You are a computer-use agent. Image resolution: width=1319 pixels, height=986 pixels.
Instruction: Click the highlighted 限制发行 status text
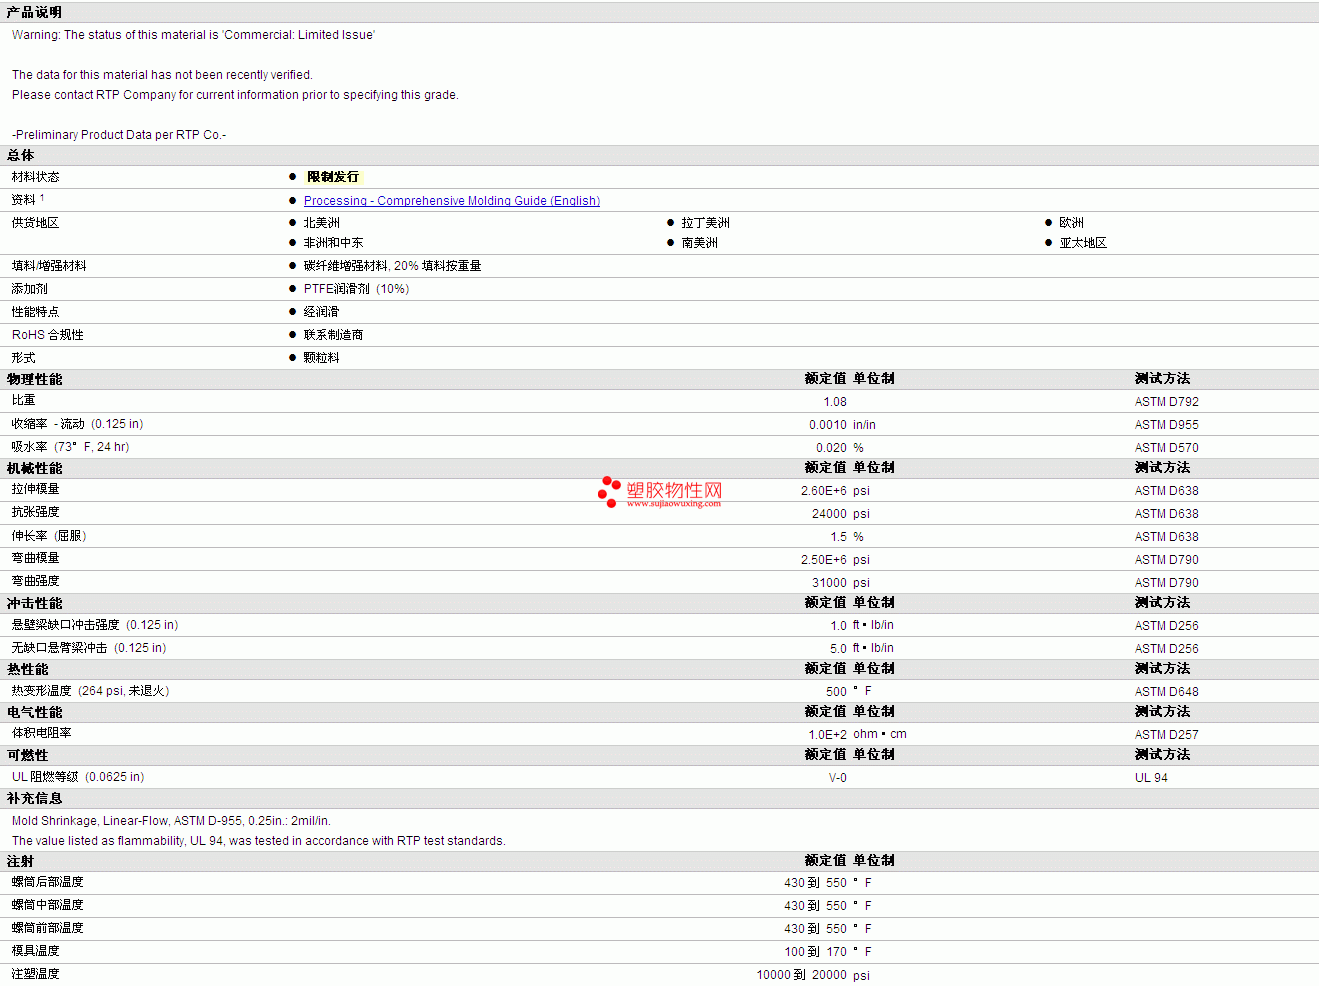pos(333,177)
